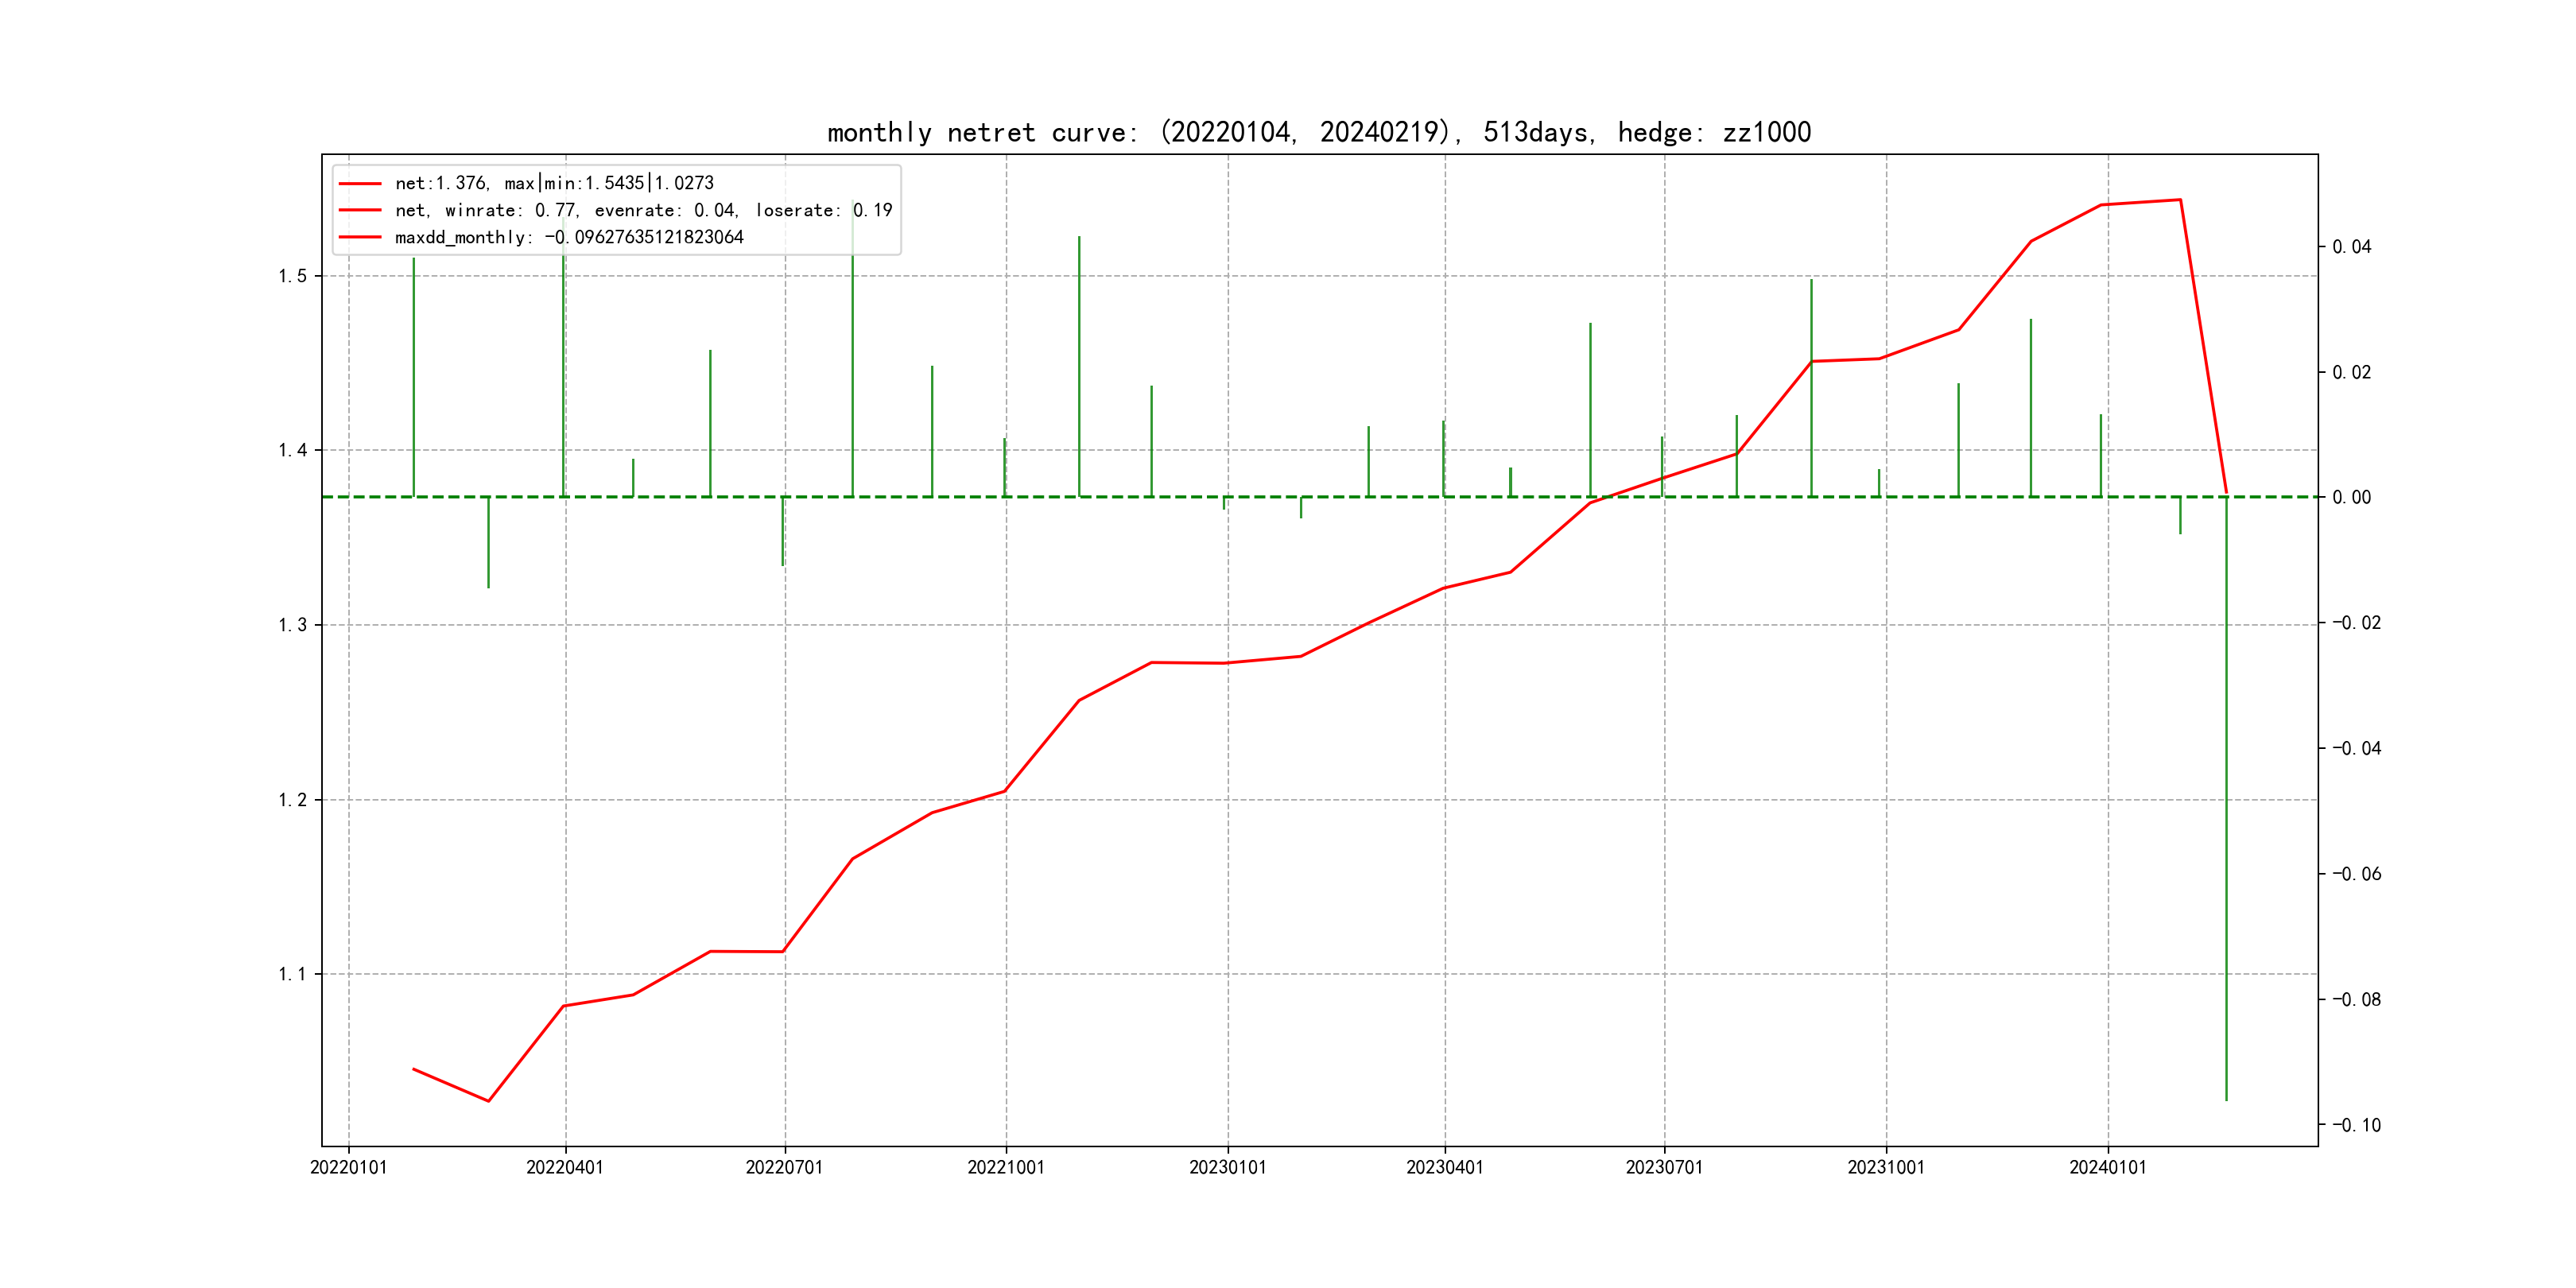Click right y-axis tick label 0.00

[x=2351, y=497]
